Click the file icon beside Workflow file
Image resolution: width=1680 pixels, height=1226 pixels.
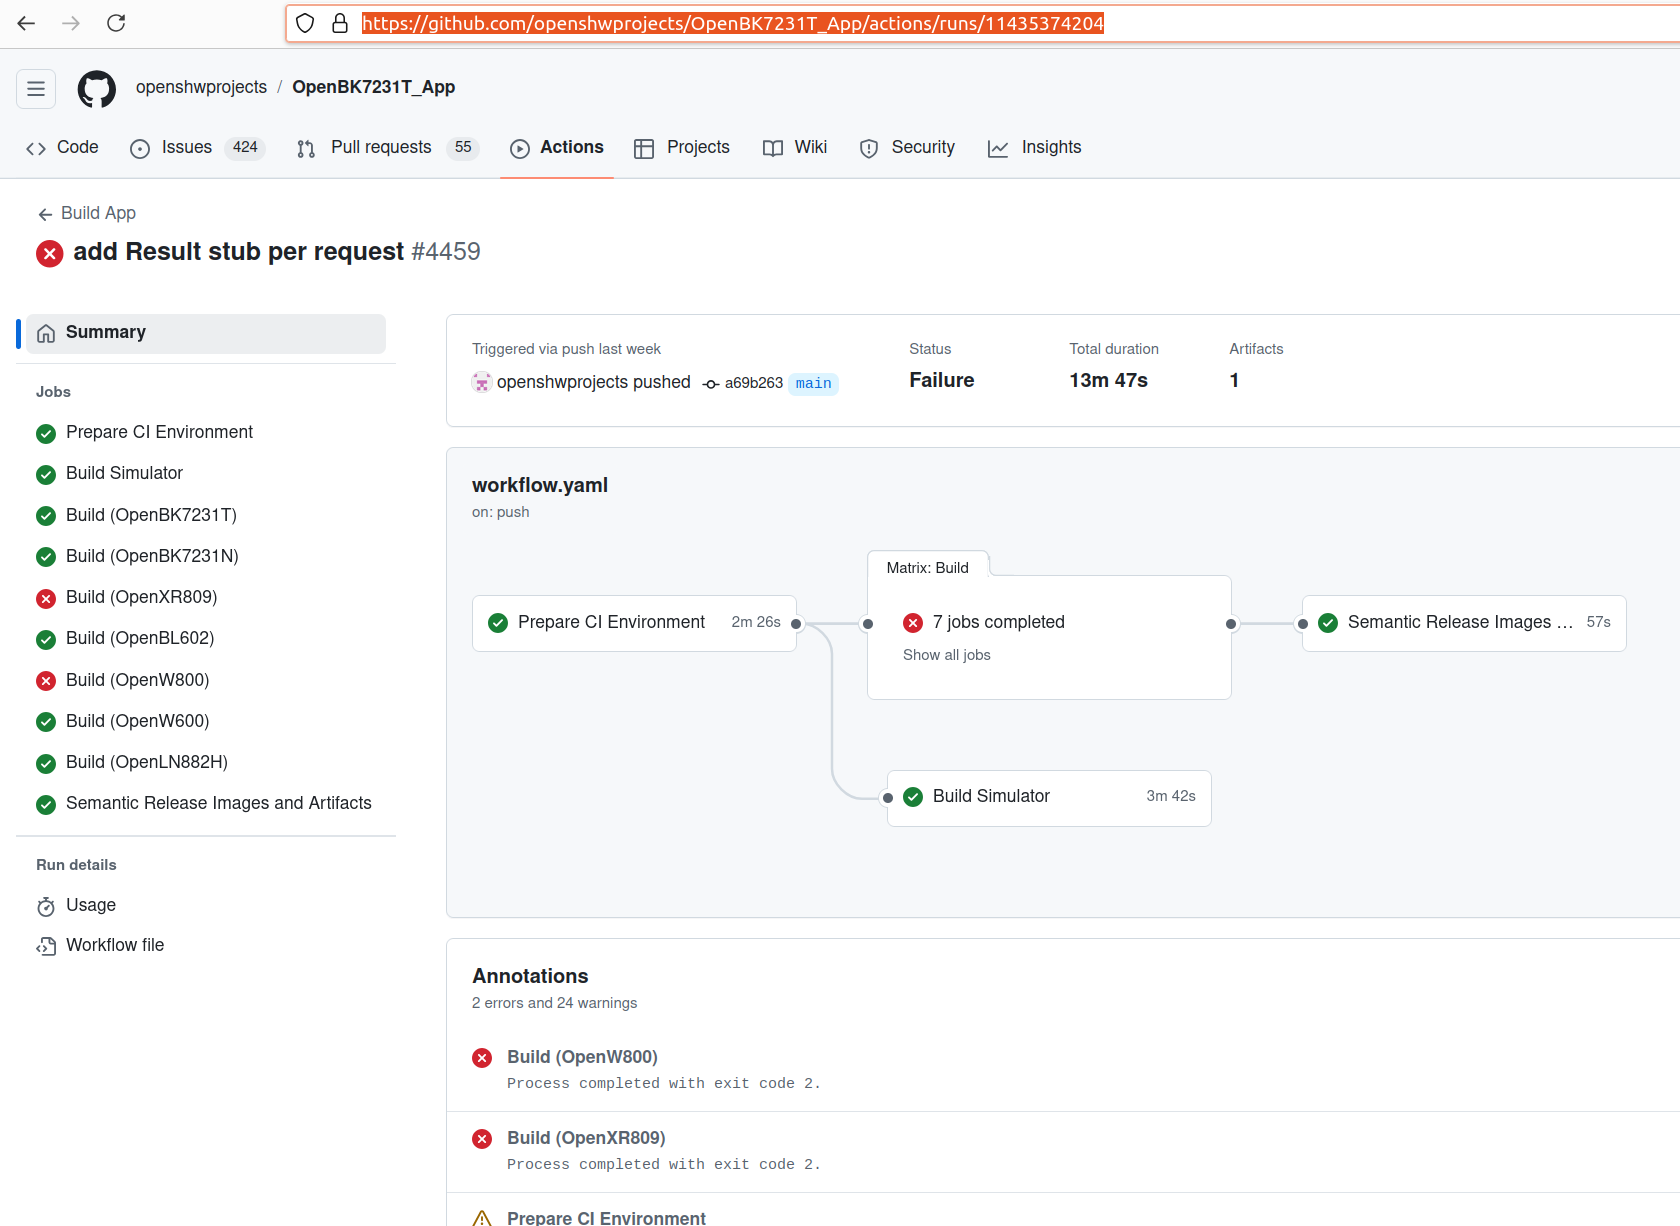[x=46, y=946]
